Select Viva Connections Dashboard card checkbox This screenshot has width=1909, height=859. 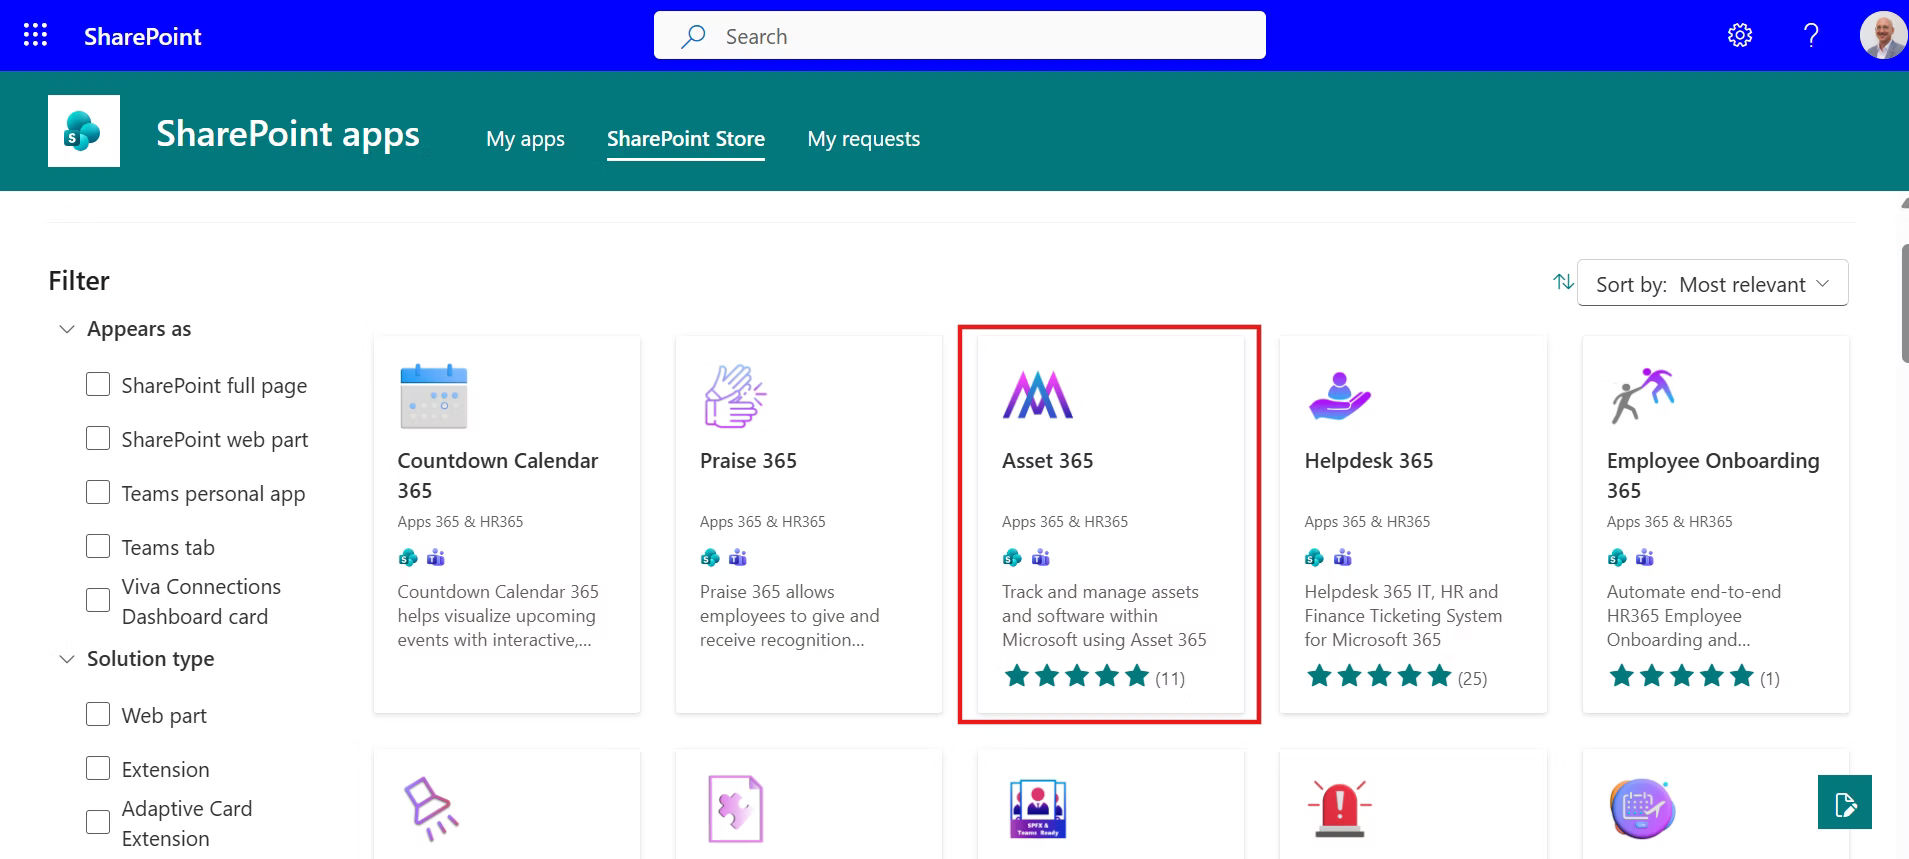98,601
